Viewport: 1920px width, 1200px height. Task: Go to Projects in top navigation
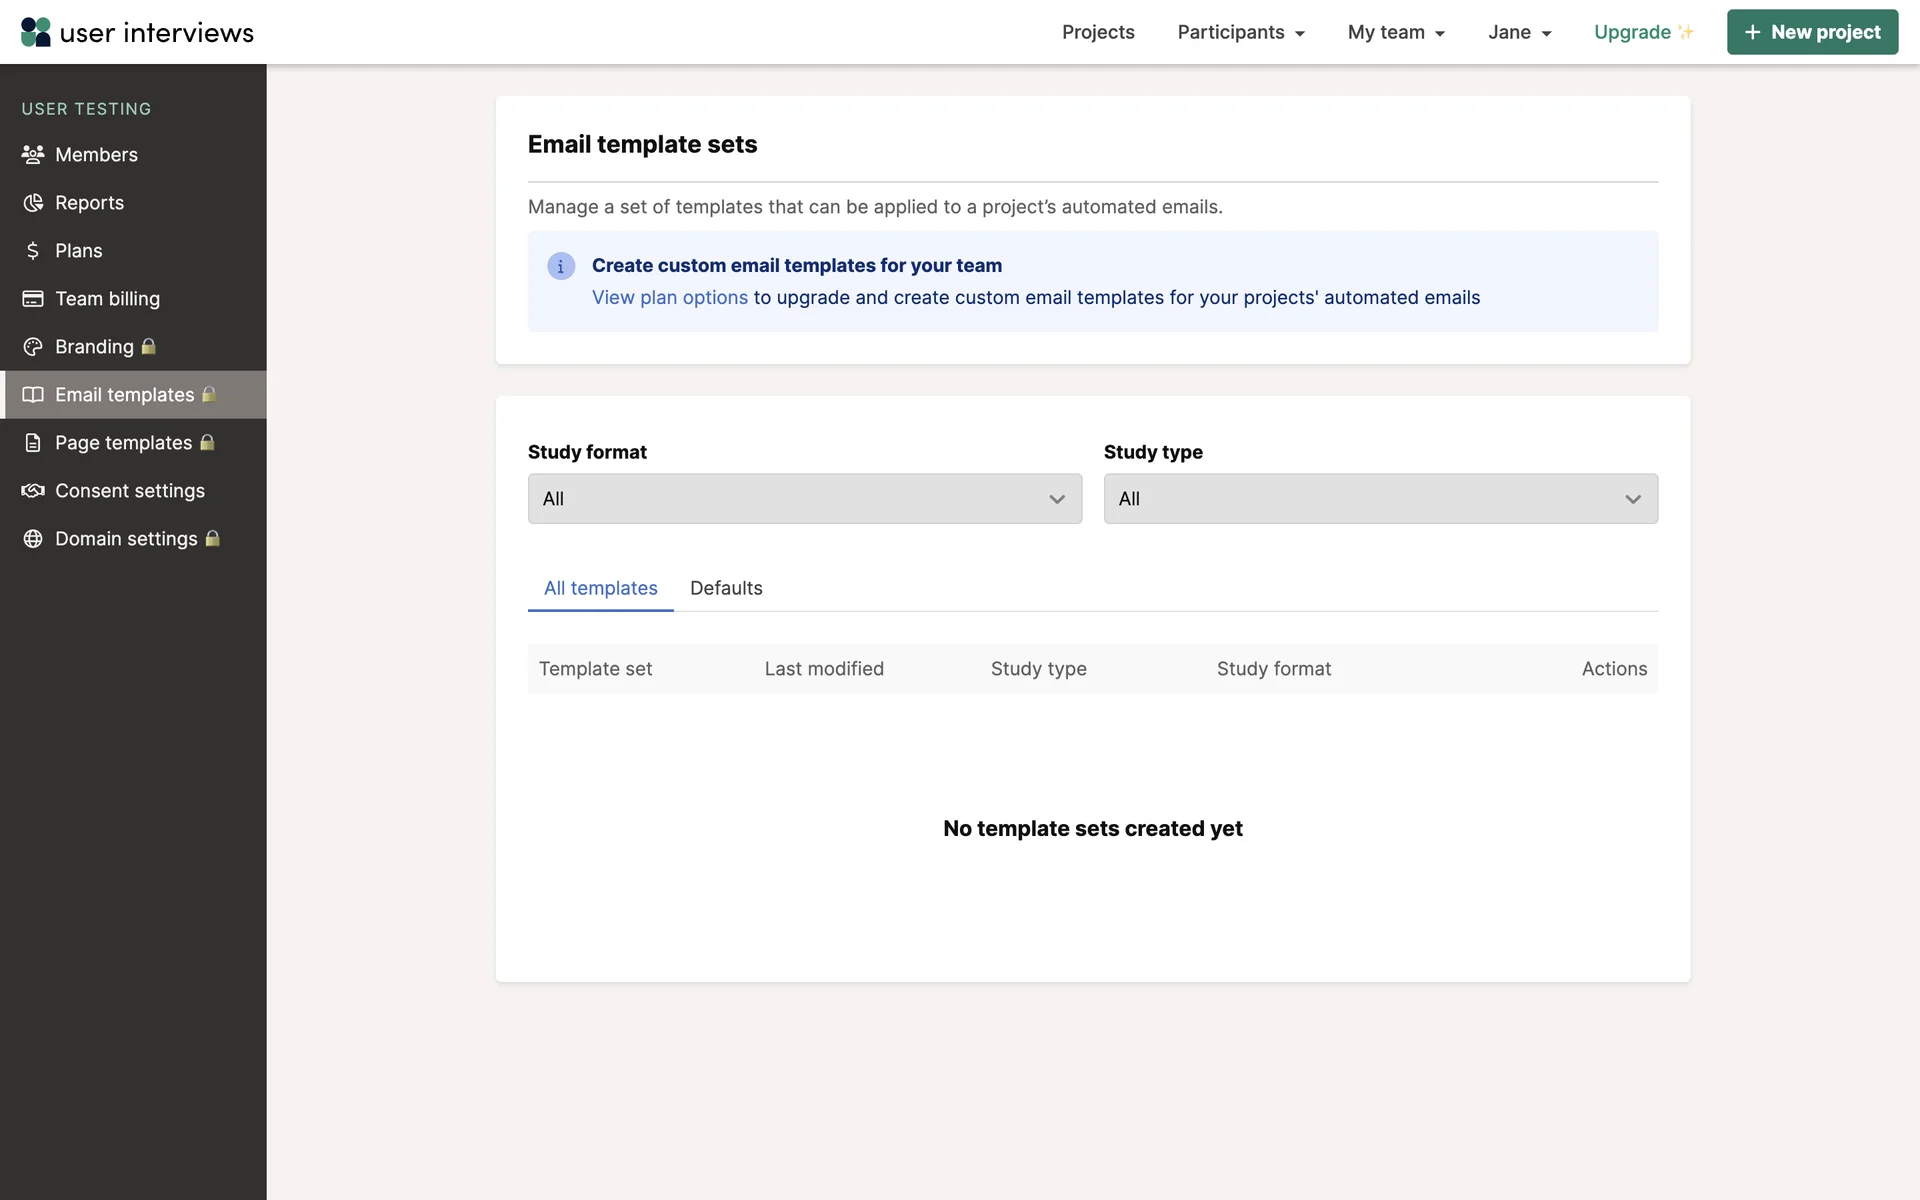[1098, 32]
